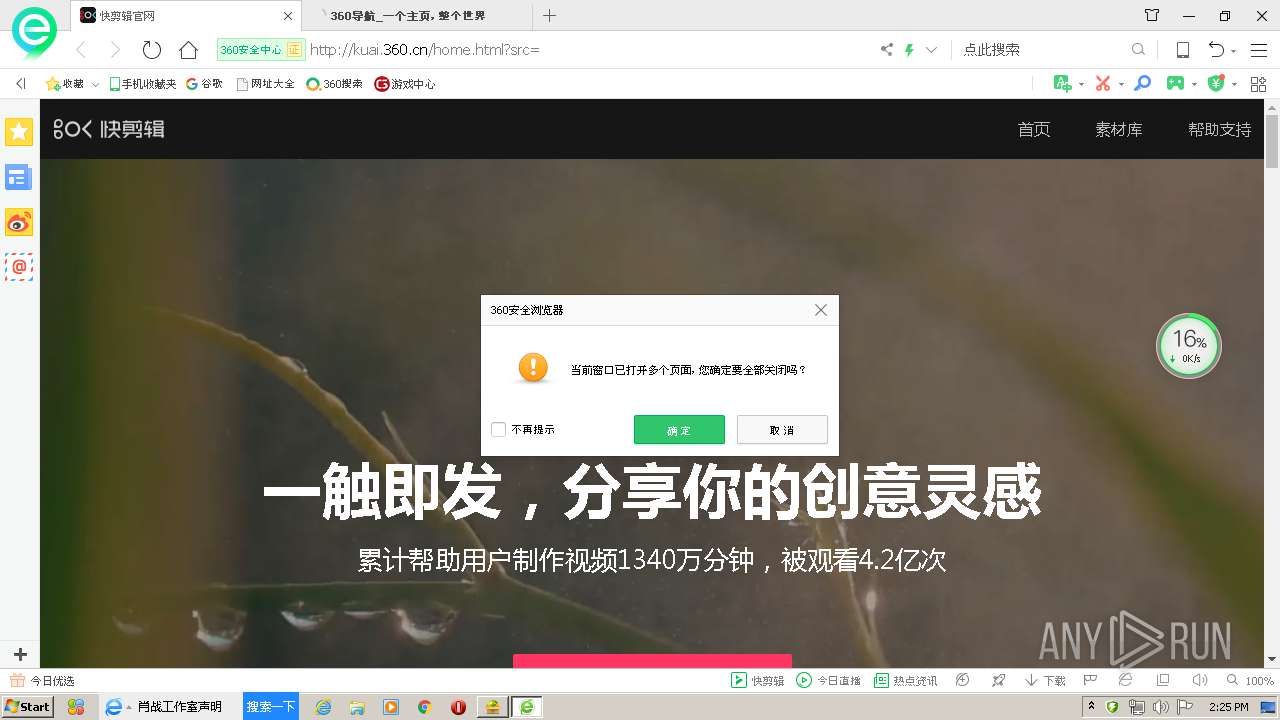Show hidden system tray icons
1280x720 pixels.
pyautogui.click(x=1091, y=706)
